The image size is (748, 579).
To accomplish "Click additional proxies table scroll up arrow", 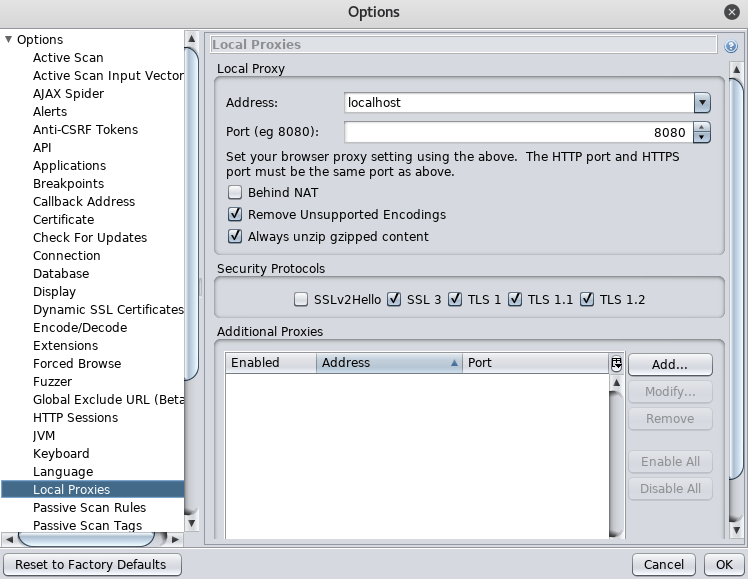I will (616, 383).
